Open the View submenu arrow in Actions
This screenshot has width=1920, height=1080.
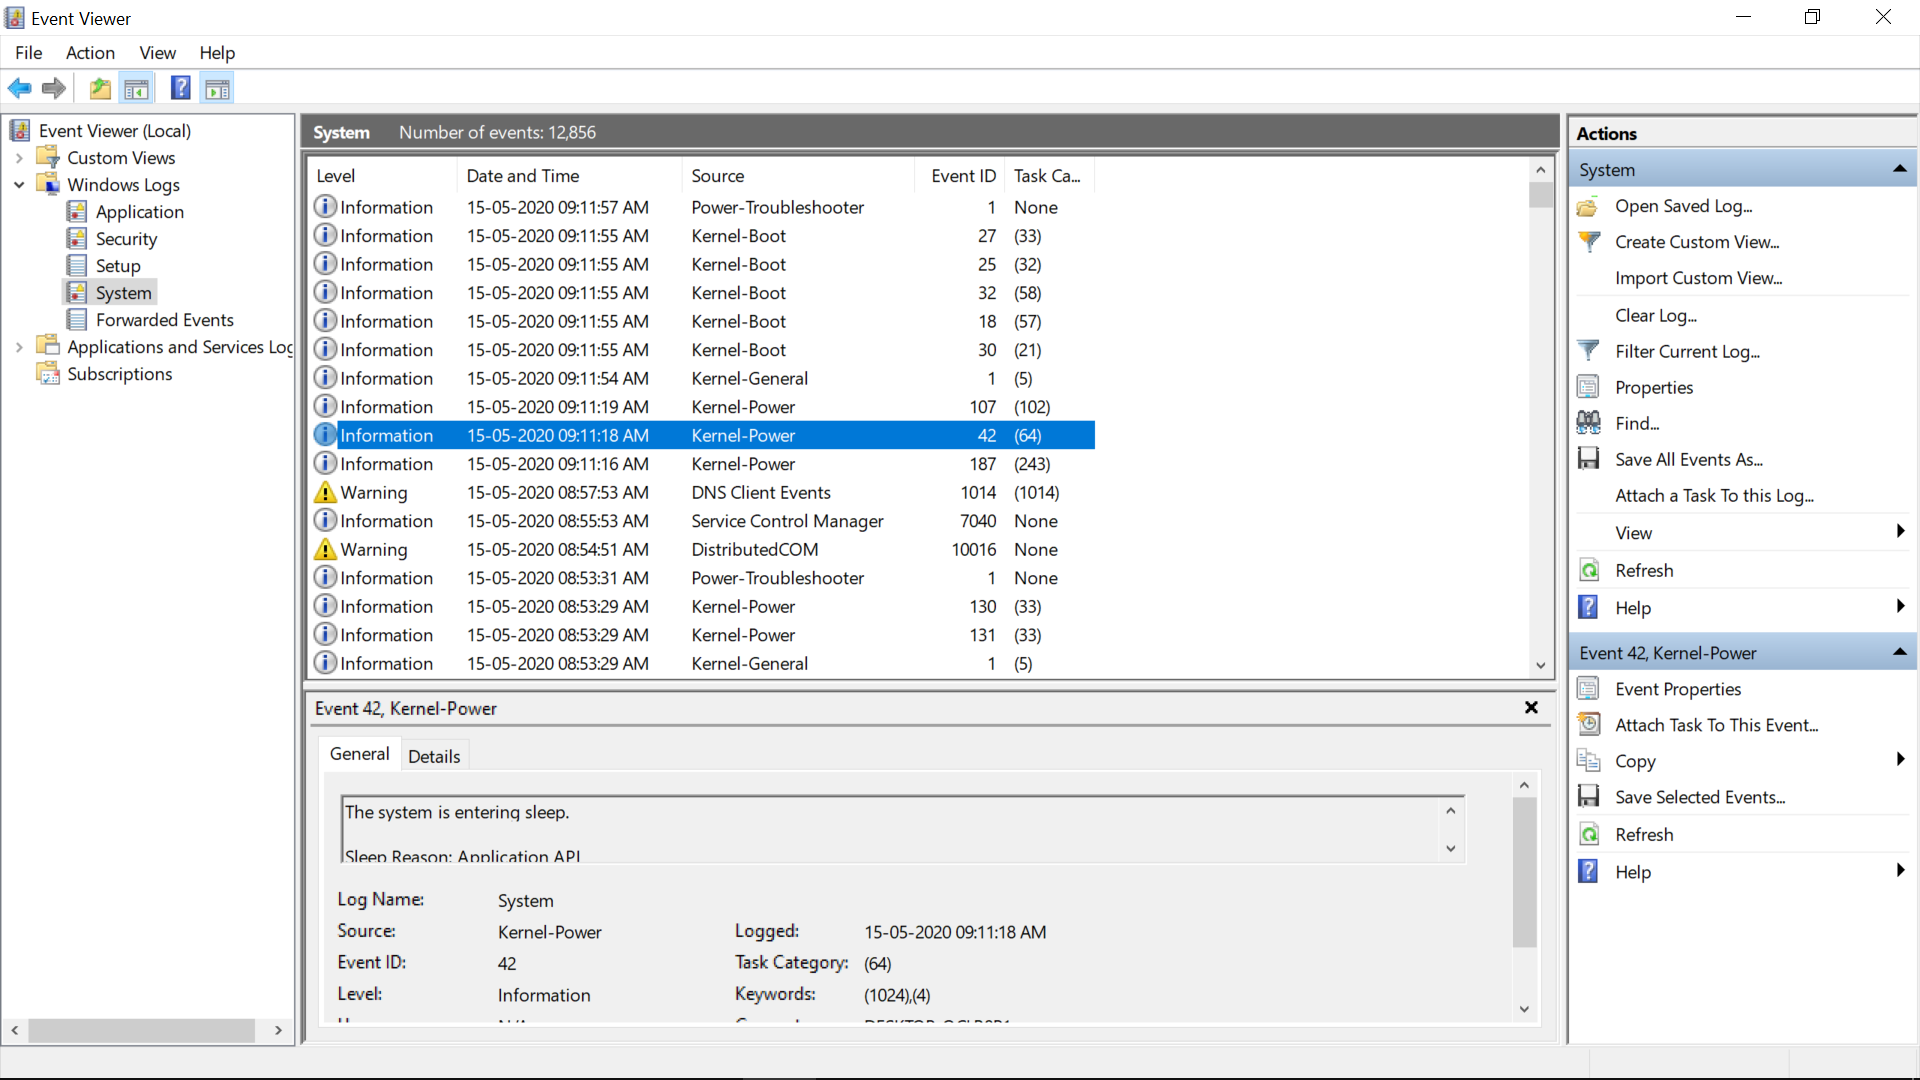(x=1899, y=532)
